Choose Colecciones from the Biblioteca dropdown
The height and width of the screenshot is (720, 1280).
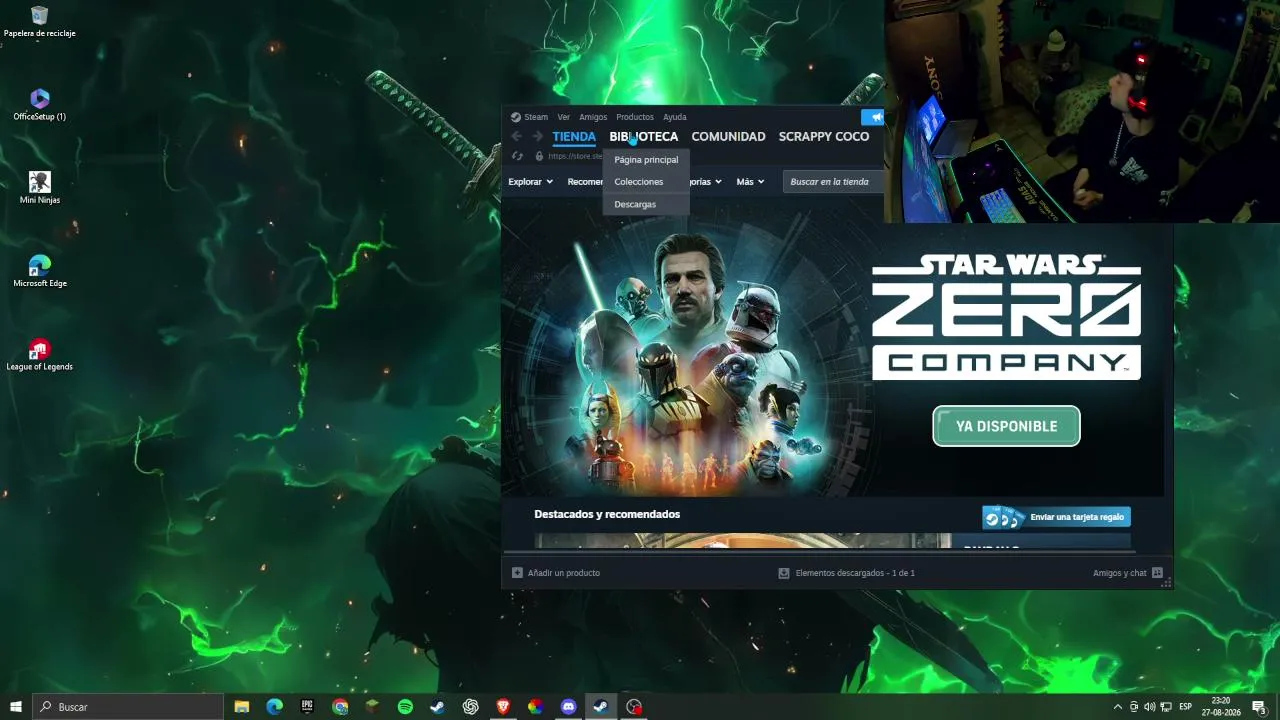[646, 182]
